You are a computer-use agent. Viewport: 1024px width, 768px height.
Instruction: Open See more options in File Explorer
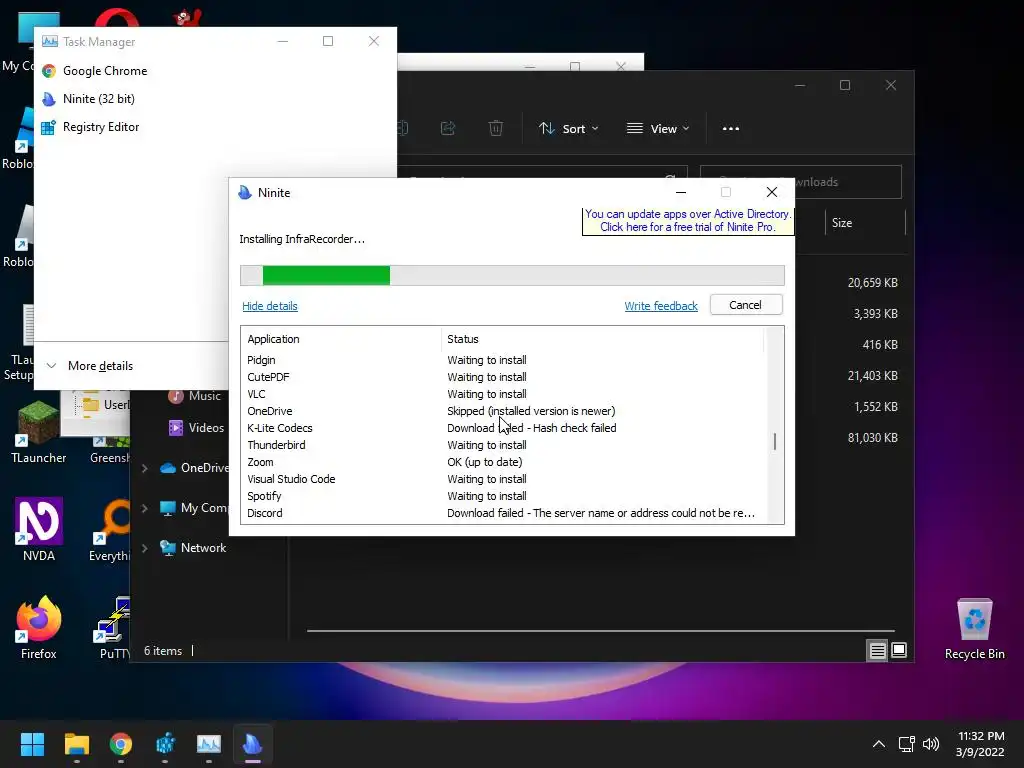[731, 129]
